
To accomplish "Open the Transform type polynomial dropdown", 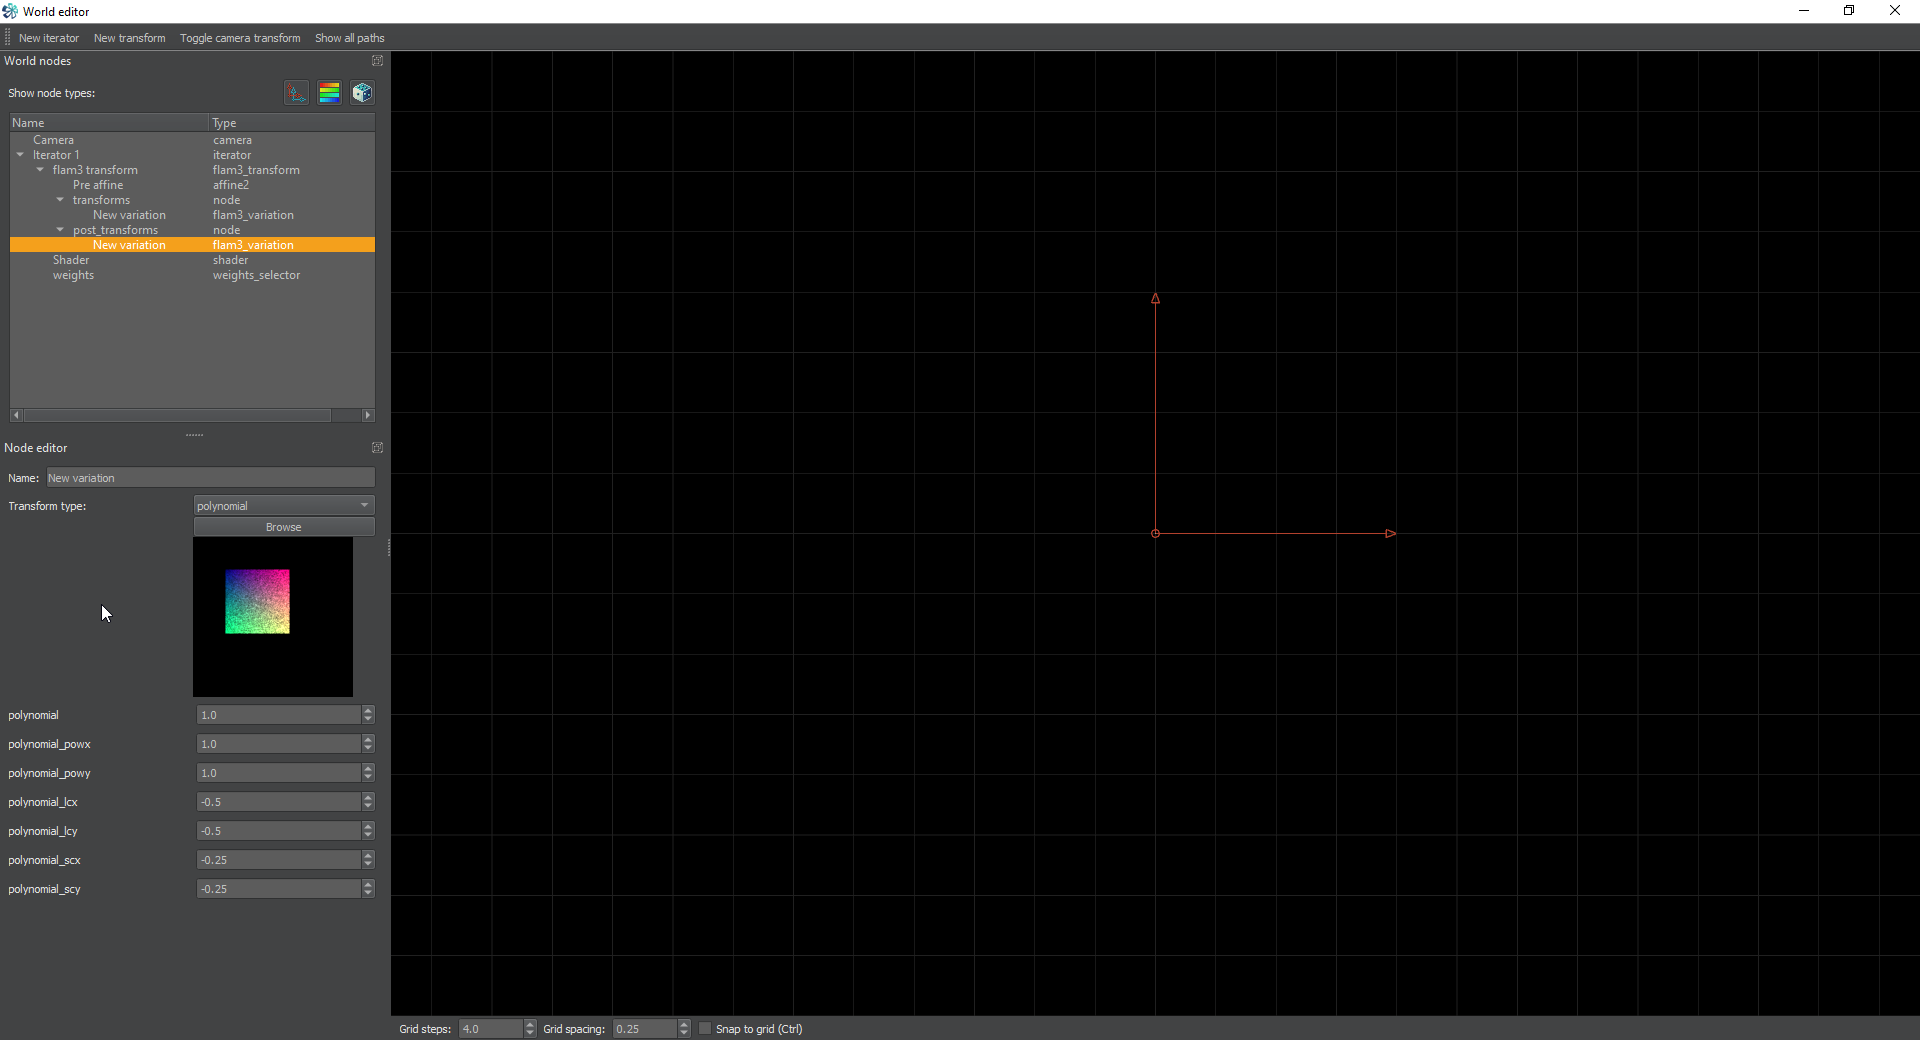I will click(284, 506).
